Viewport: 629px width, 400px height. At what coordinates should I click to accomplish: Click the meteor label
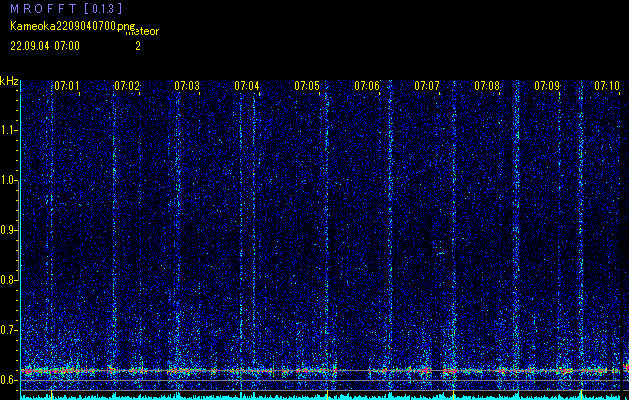tap(142, 32)
